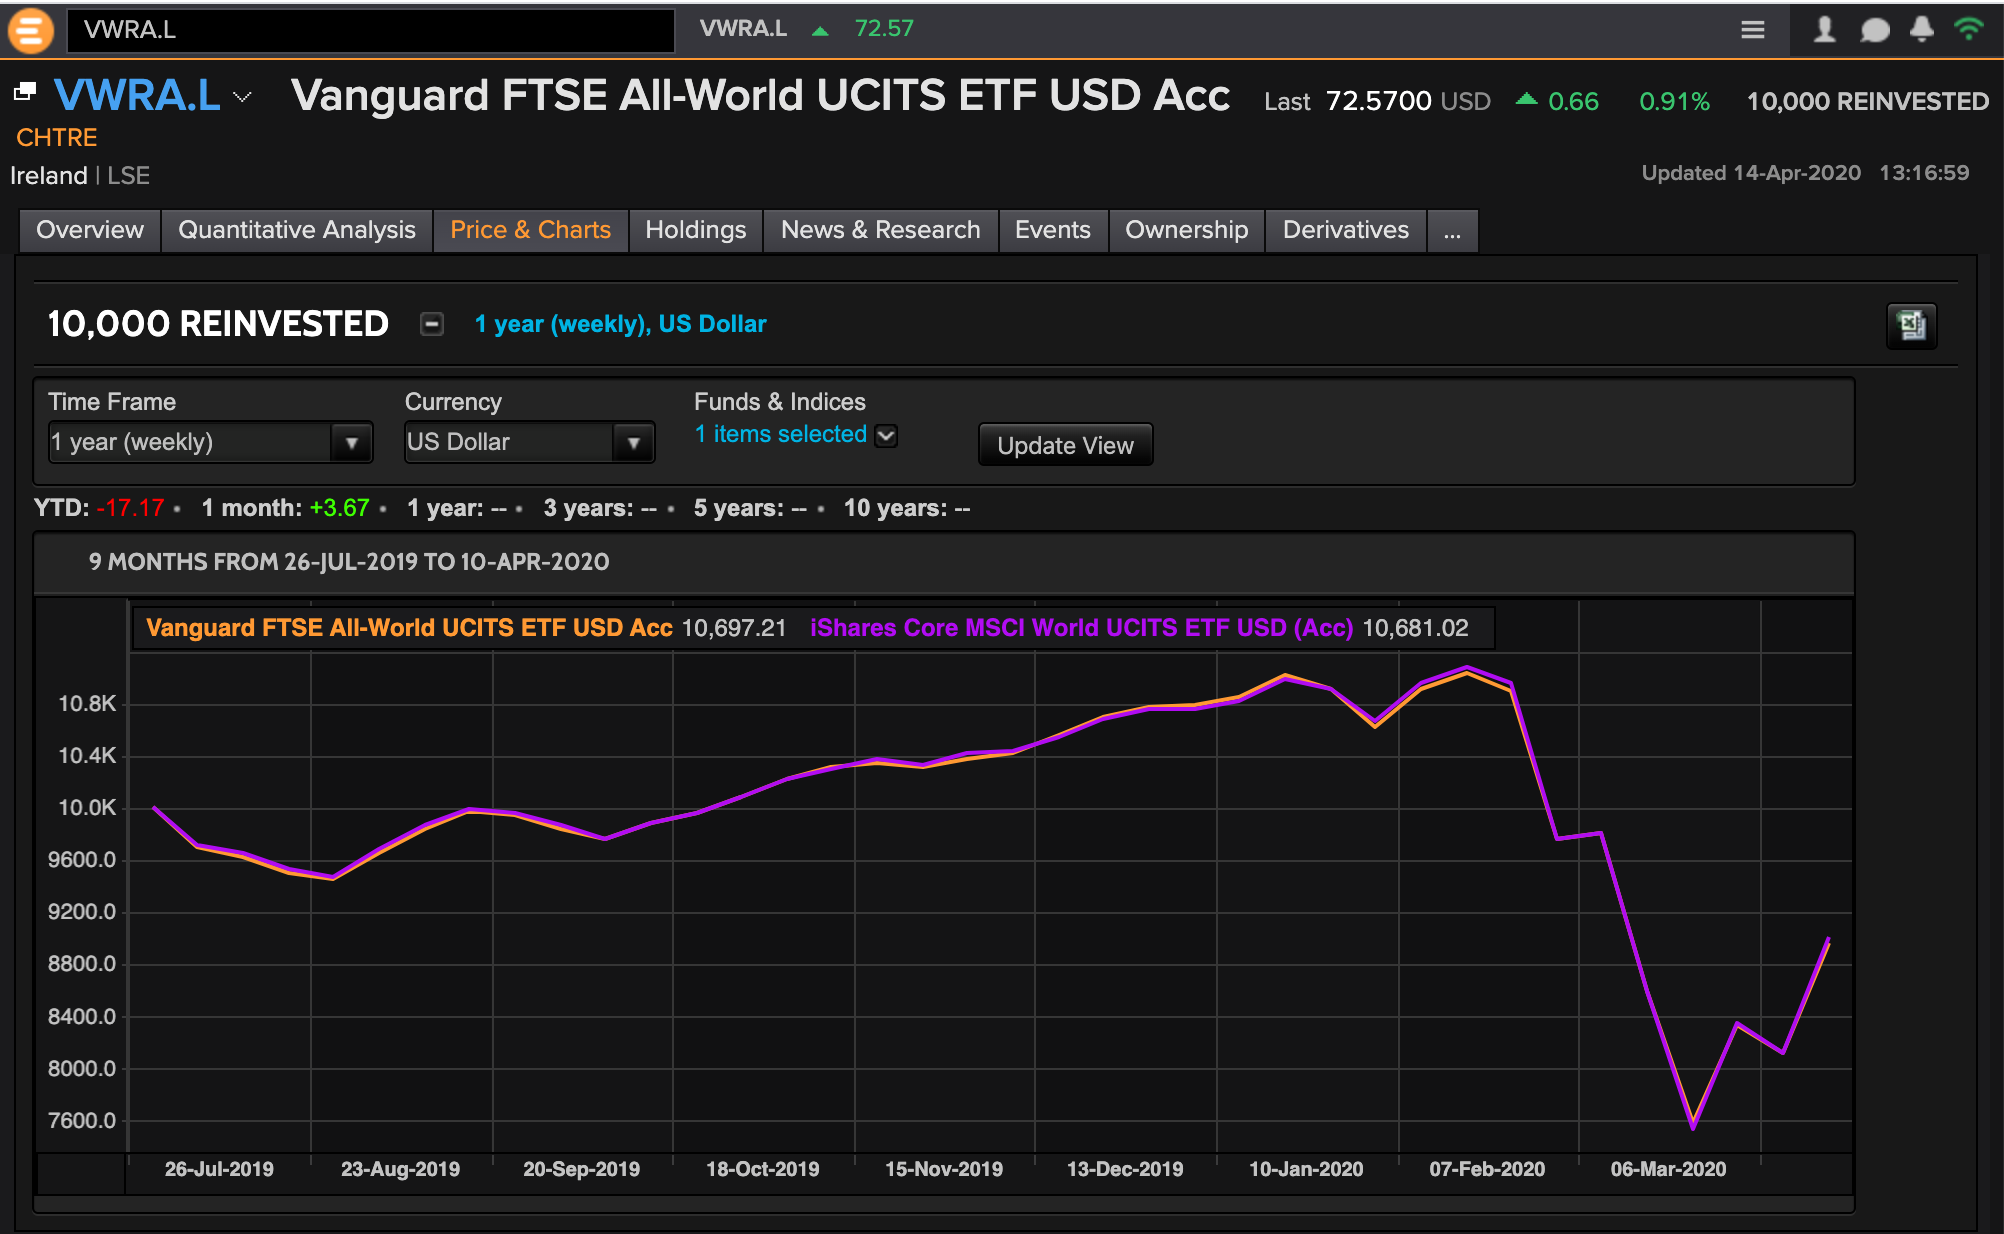Go to News & Research tab
This screenshot has width=2004, height=1234.
pos(880,230)
